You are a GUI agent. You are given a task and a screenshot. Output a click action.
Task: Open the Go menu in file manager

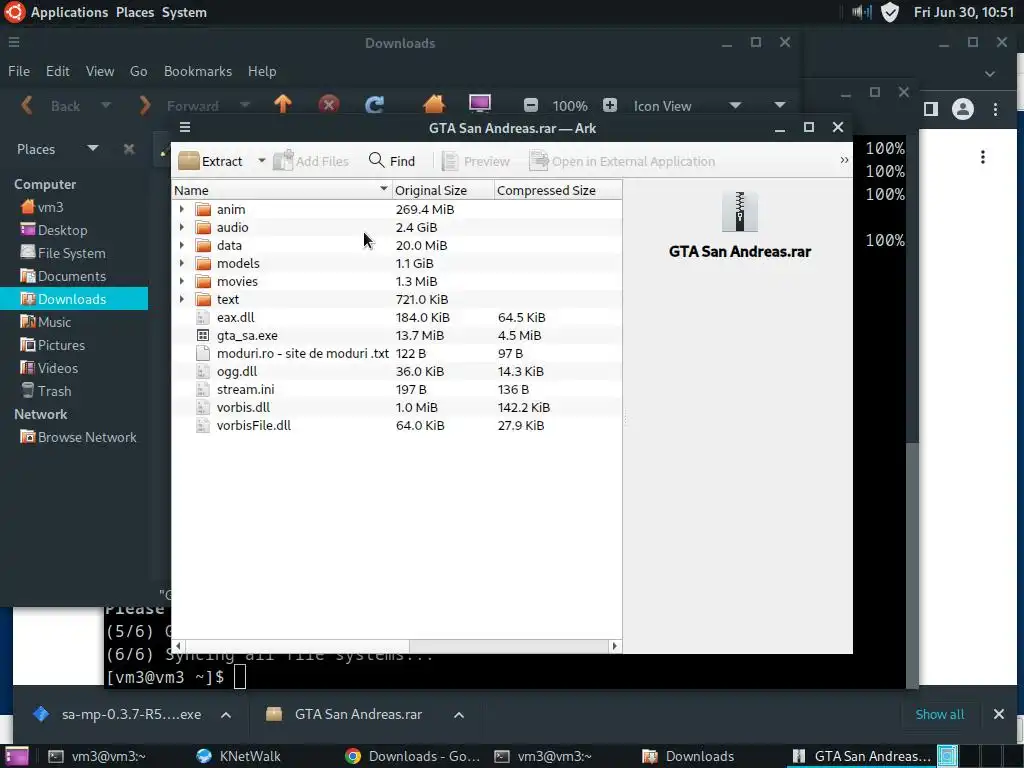[x=138, y=71]
